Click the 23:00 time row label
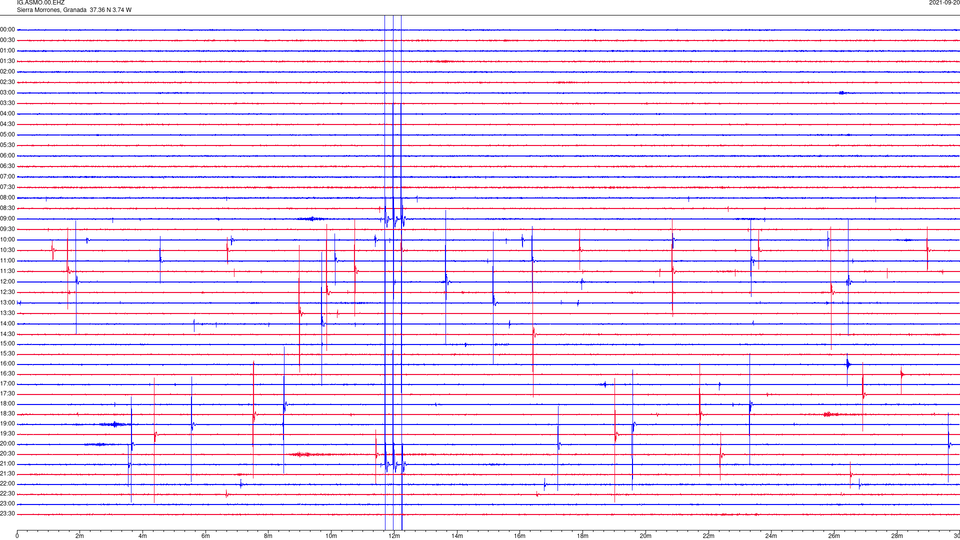 pos(7,504)
